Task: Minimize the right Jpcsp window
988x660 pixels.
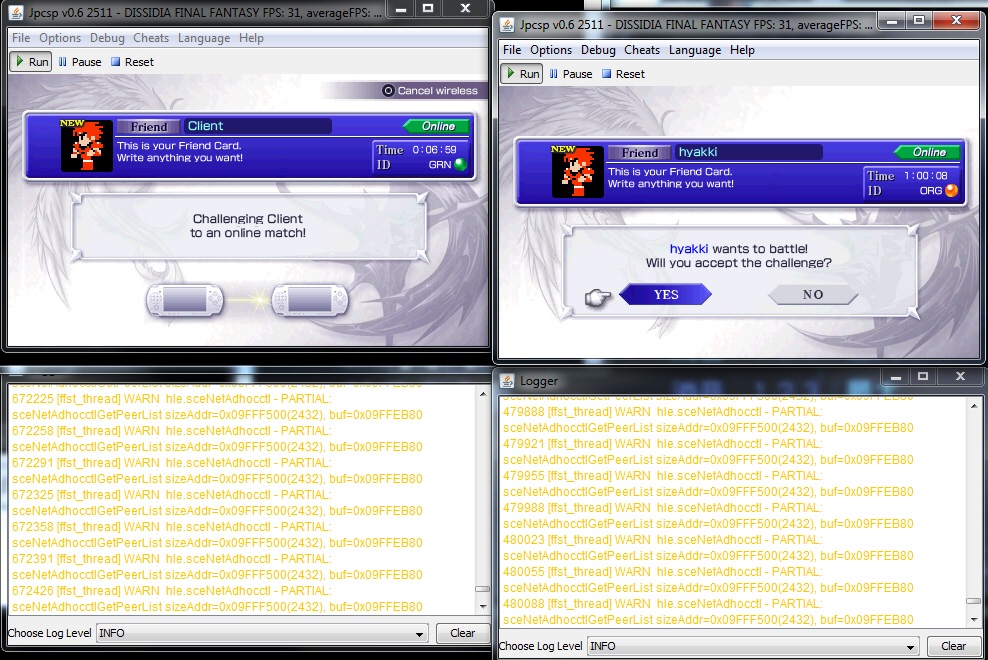Action: tap(891, 21)
